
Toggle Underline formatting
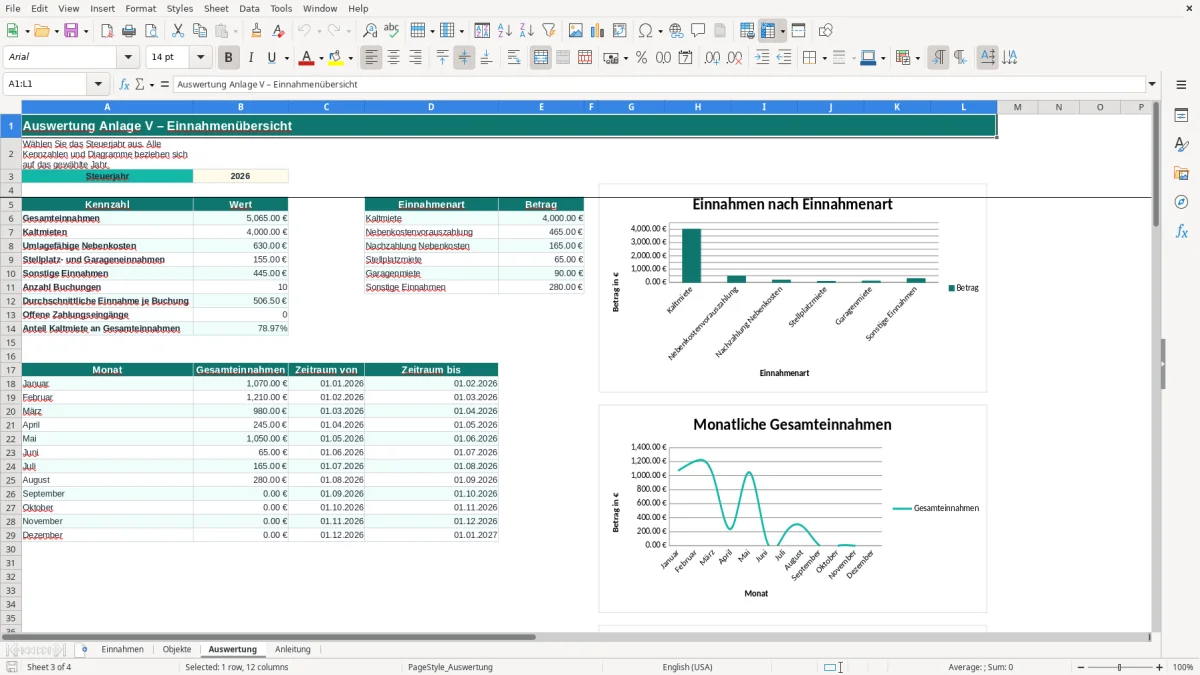271,58
